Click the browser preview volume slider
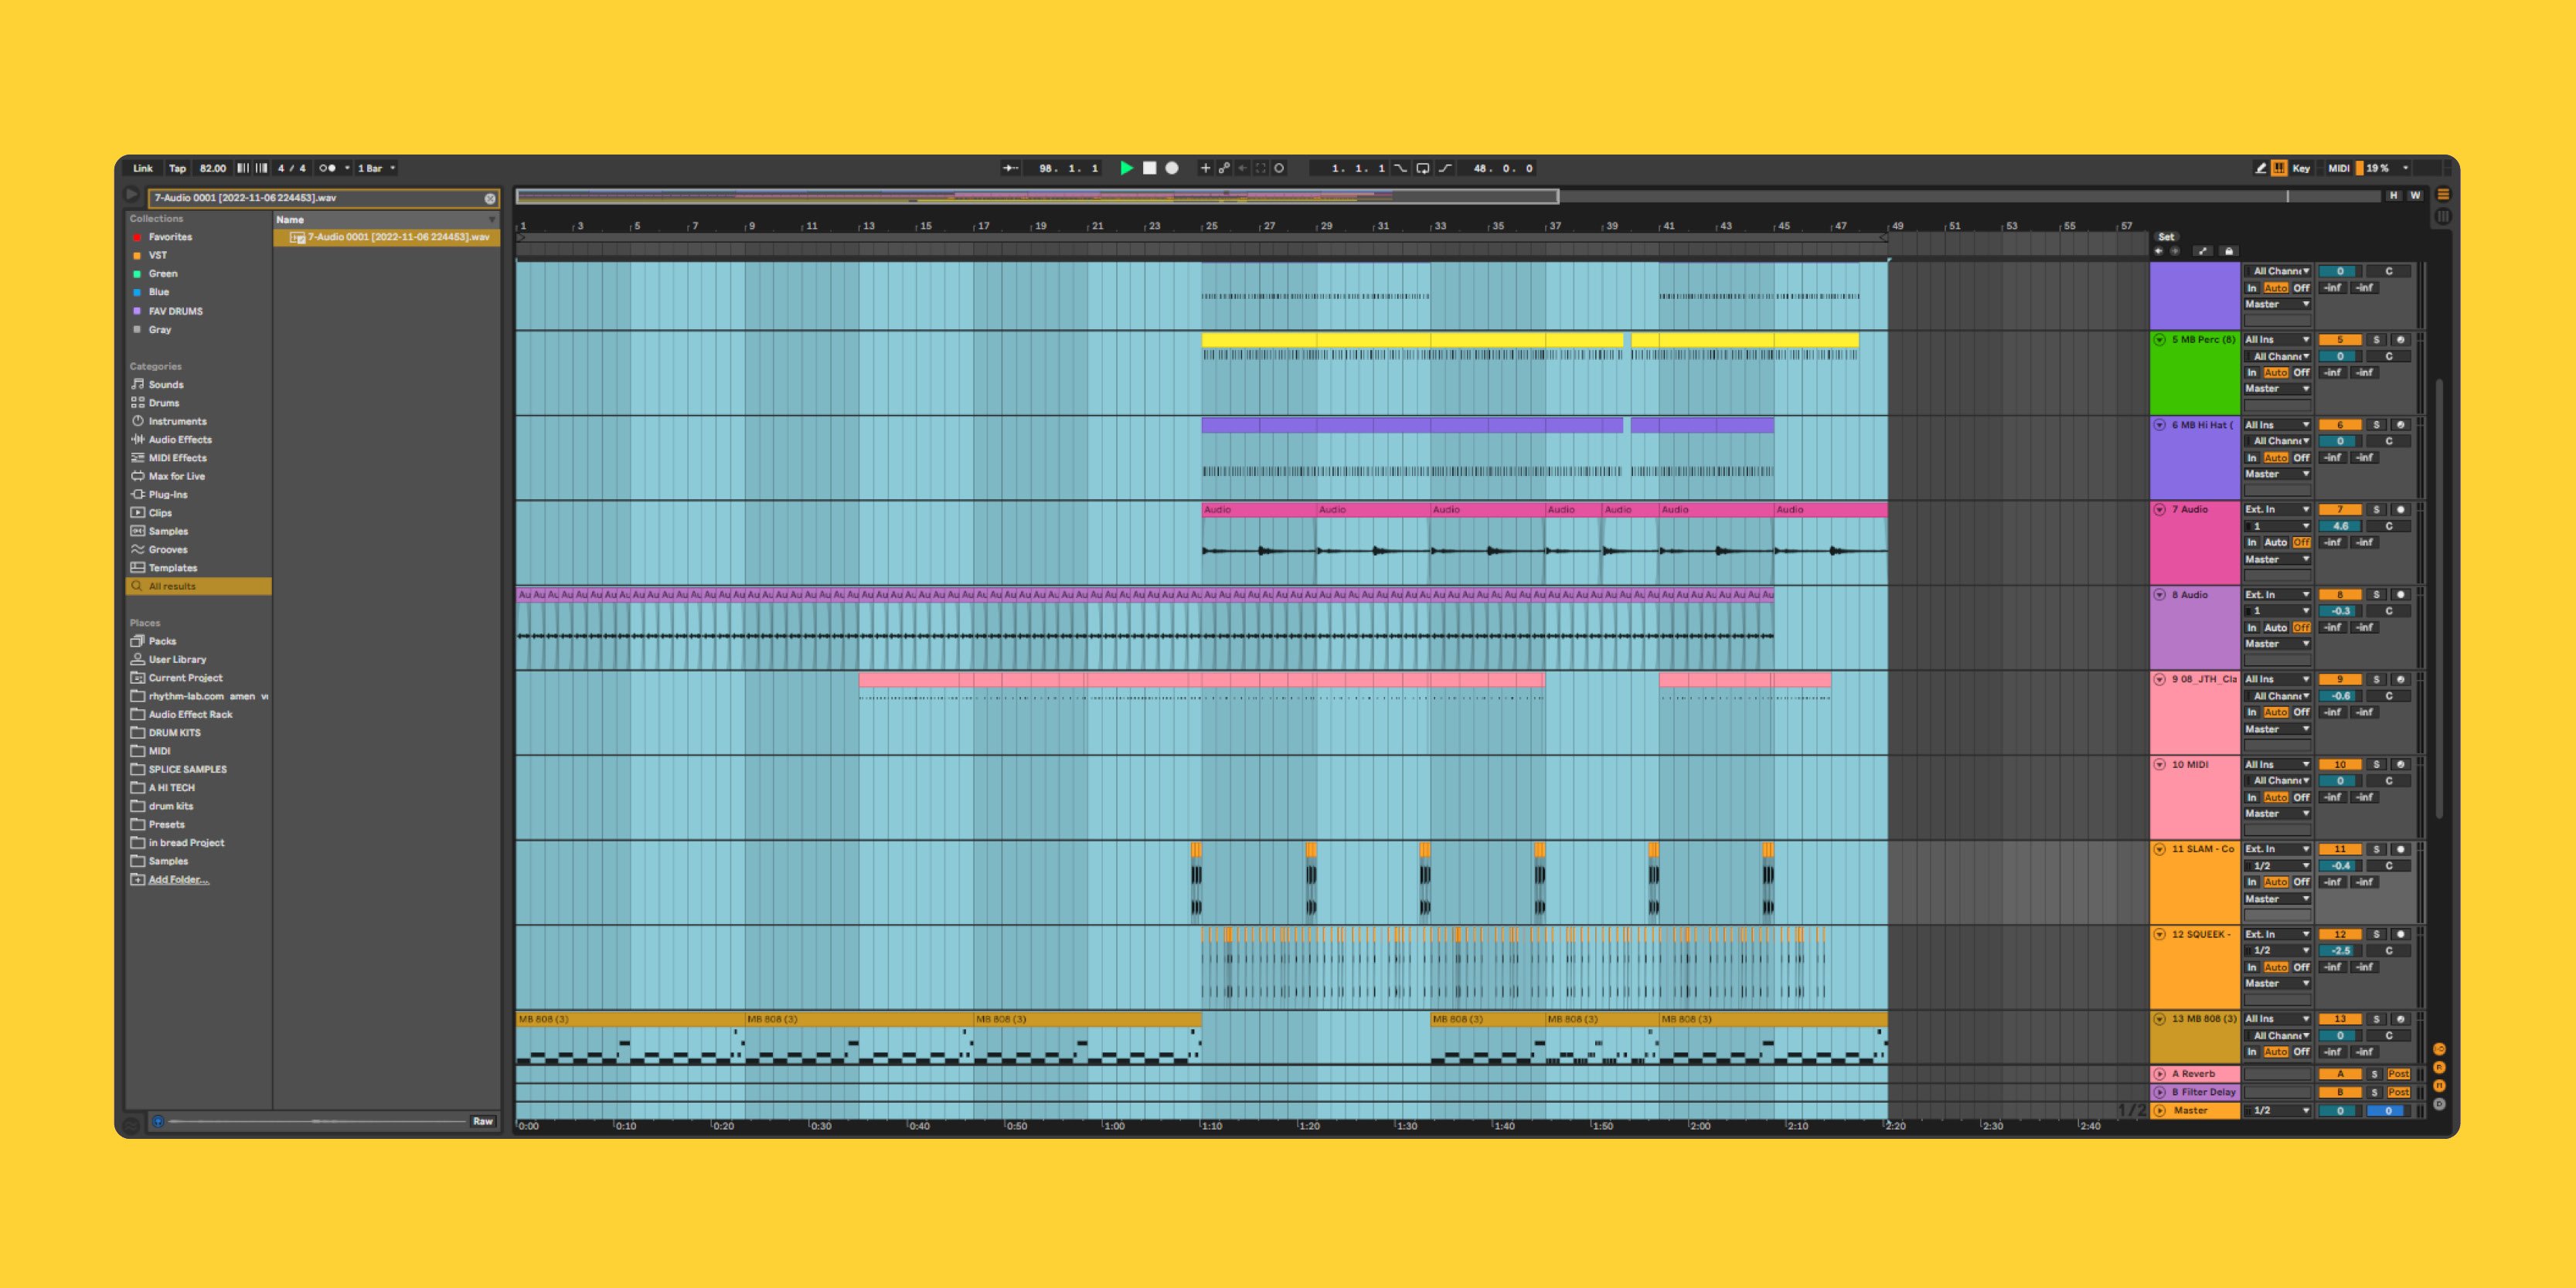Image resolution: width=2576 pixels, height=1288 pixels. [x=316, y=1122]
